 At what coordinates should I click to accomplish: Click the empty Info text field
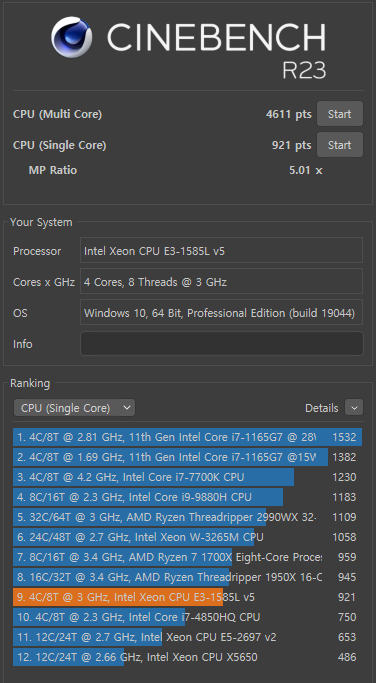point(221,344)
